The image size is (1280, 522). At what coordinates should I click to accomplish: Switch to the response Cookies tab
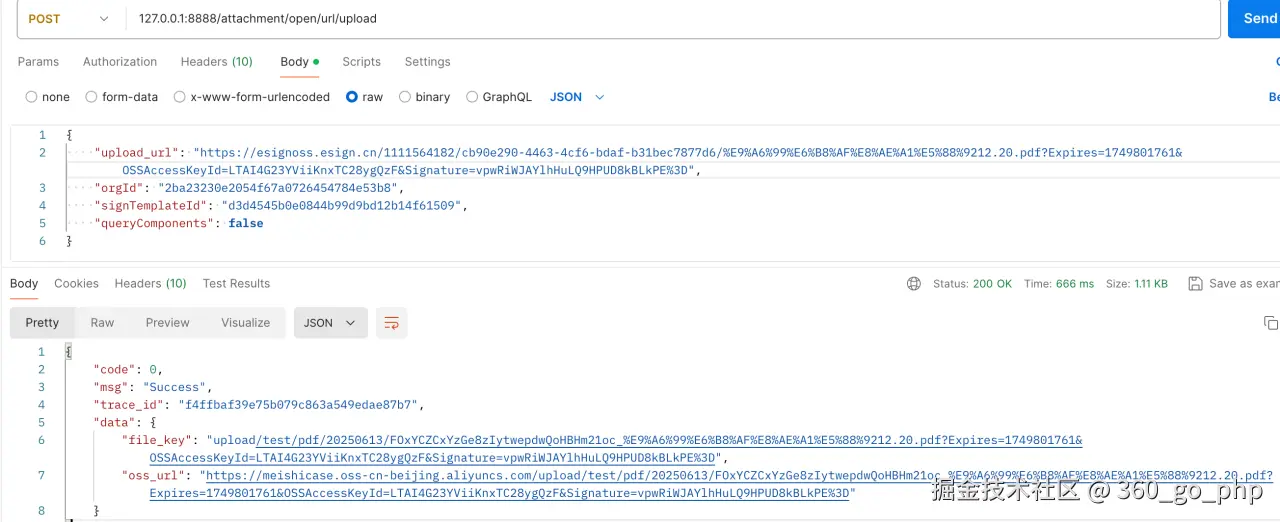[76, 284]
